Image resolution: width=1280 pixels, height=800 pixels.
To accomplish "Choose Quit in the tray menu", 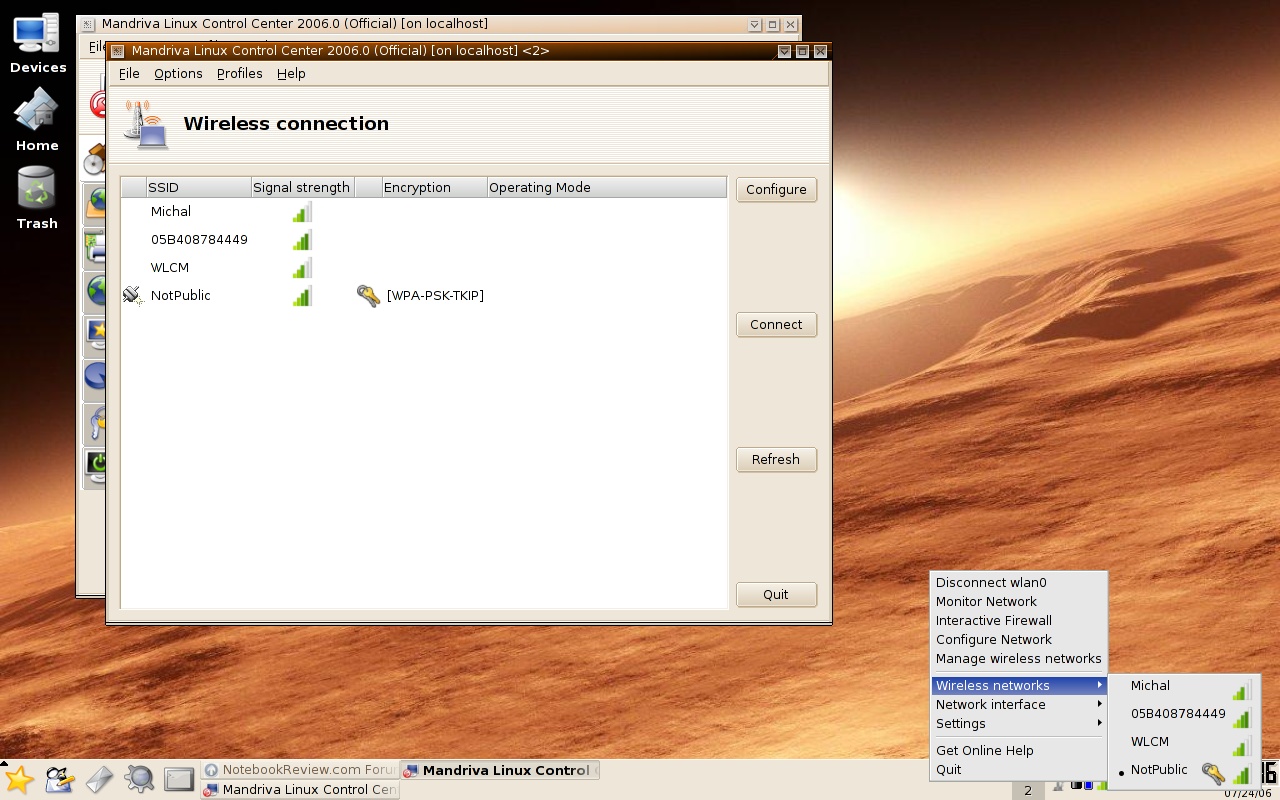I will [x=1019, y=769].
